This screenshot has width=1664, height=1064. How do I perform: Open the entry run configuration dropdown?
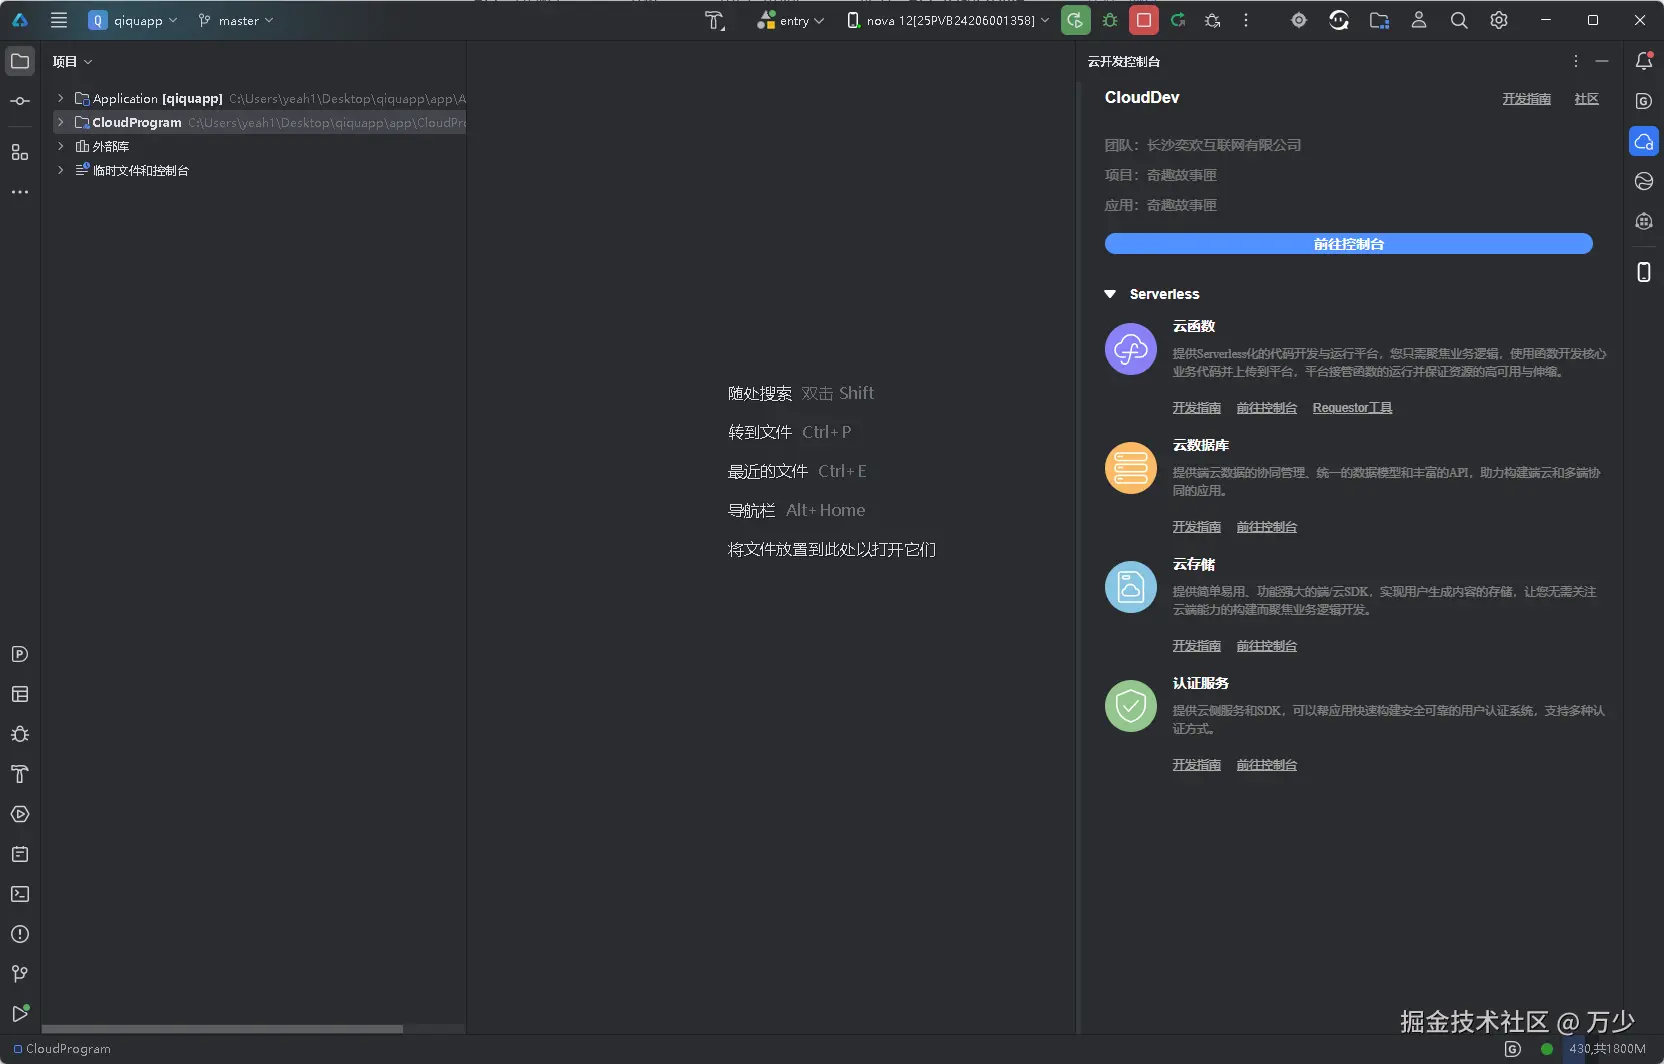click(x=791, y=20)
